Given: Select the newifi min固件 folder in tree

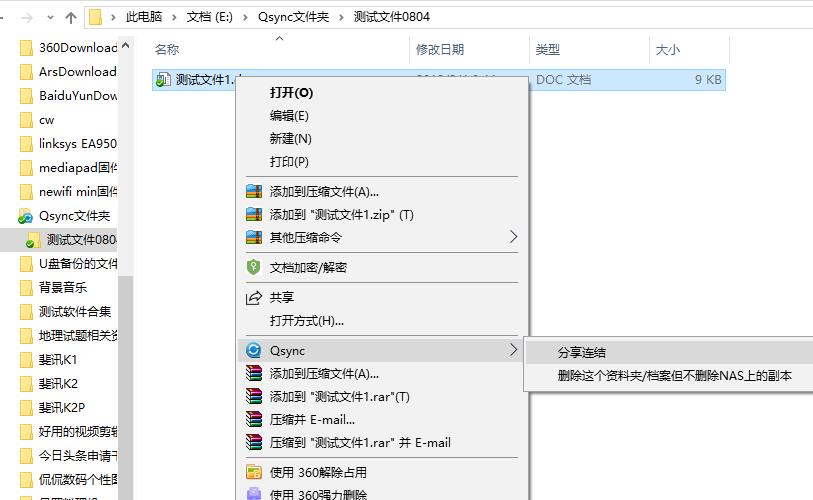Looking at the screenshot, I should click(78, 192).
